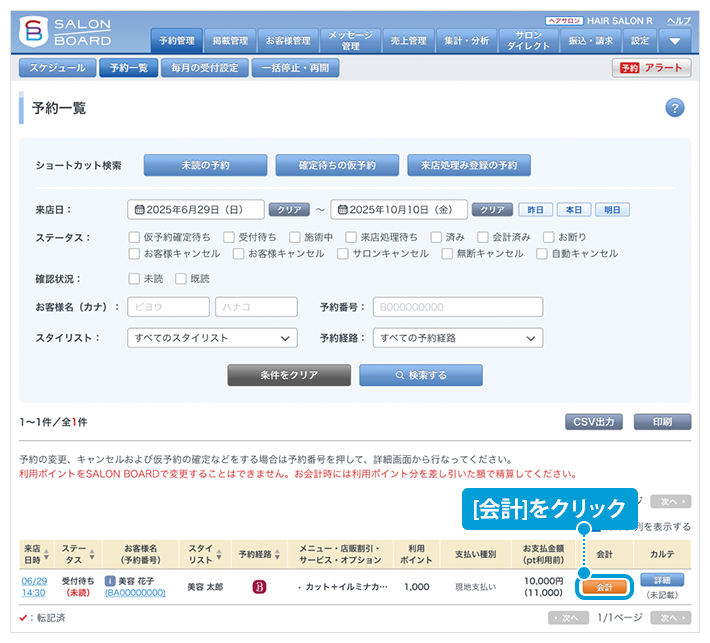Click 未読の予約 shortcut button
The height and width of the screenshot is (643, 710).
pyautogui.click(x=206, y=165)
